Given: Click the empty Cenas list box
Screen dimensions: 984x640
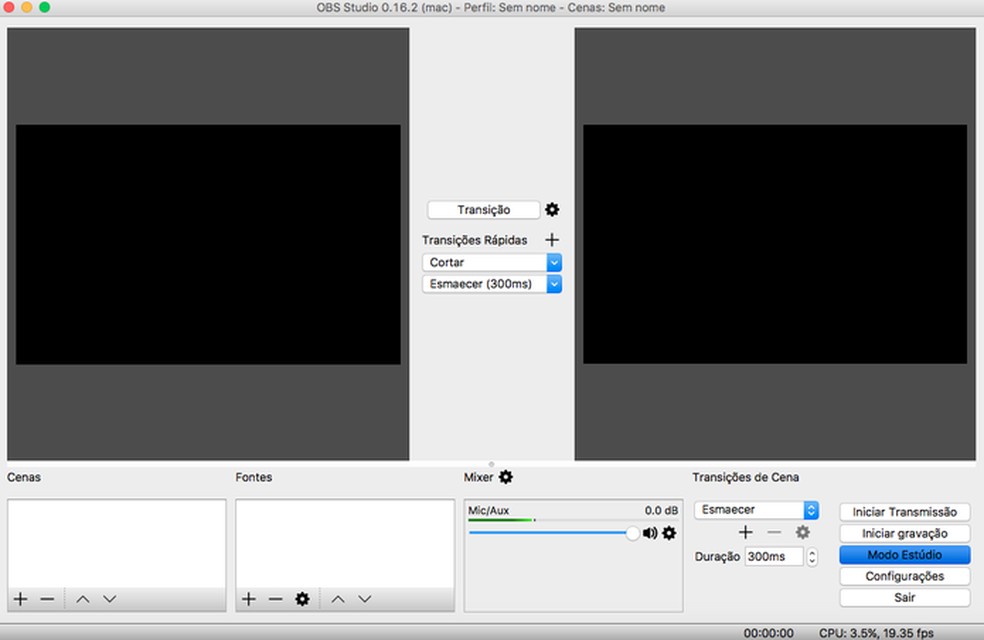Looking at the screenshot, I should tap(117, 543).
